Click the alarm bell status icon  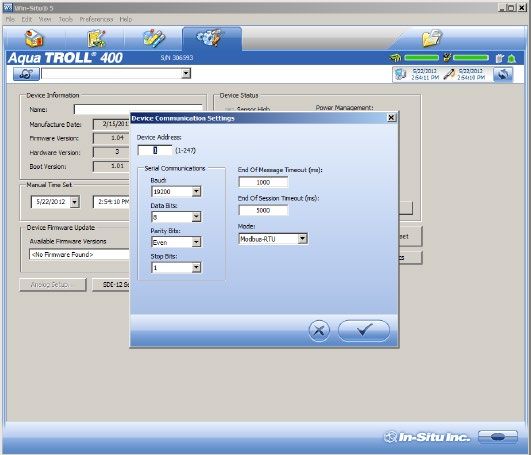point(512,59)
